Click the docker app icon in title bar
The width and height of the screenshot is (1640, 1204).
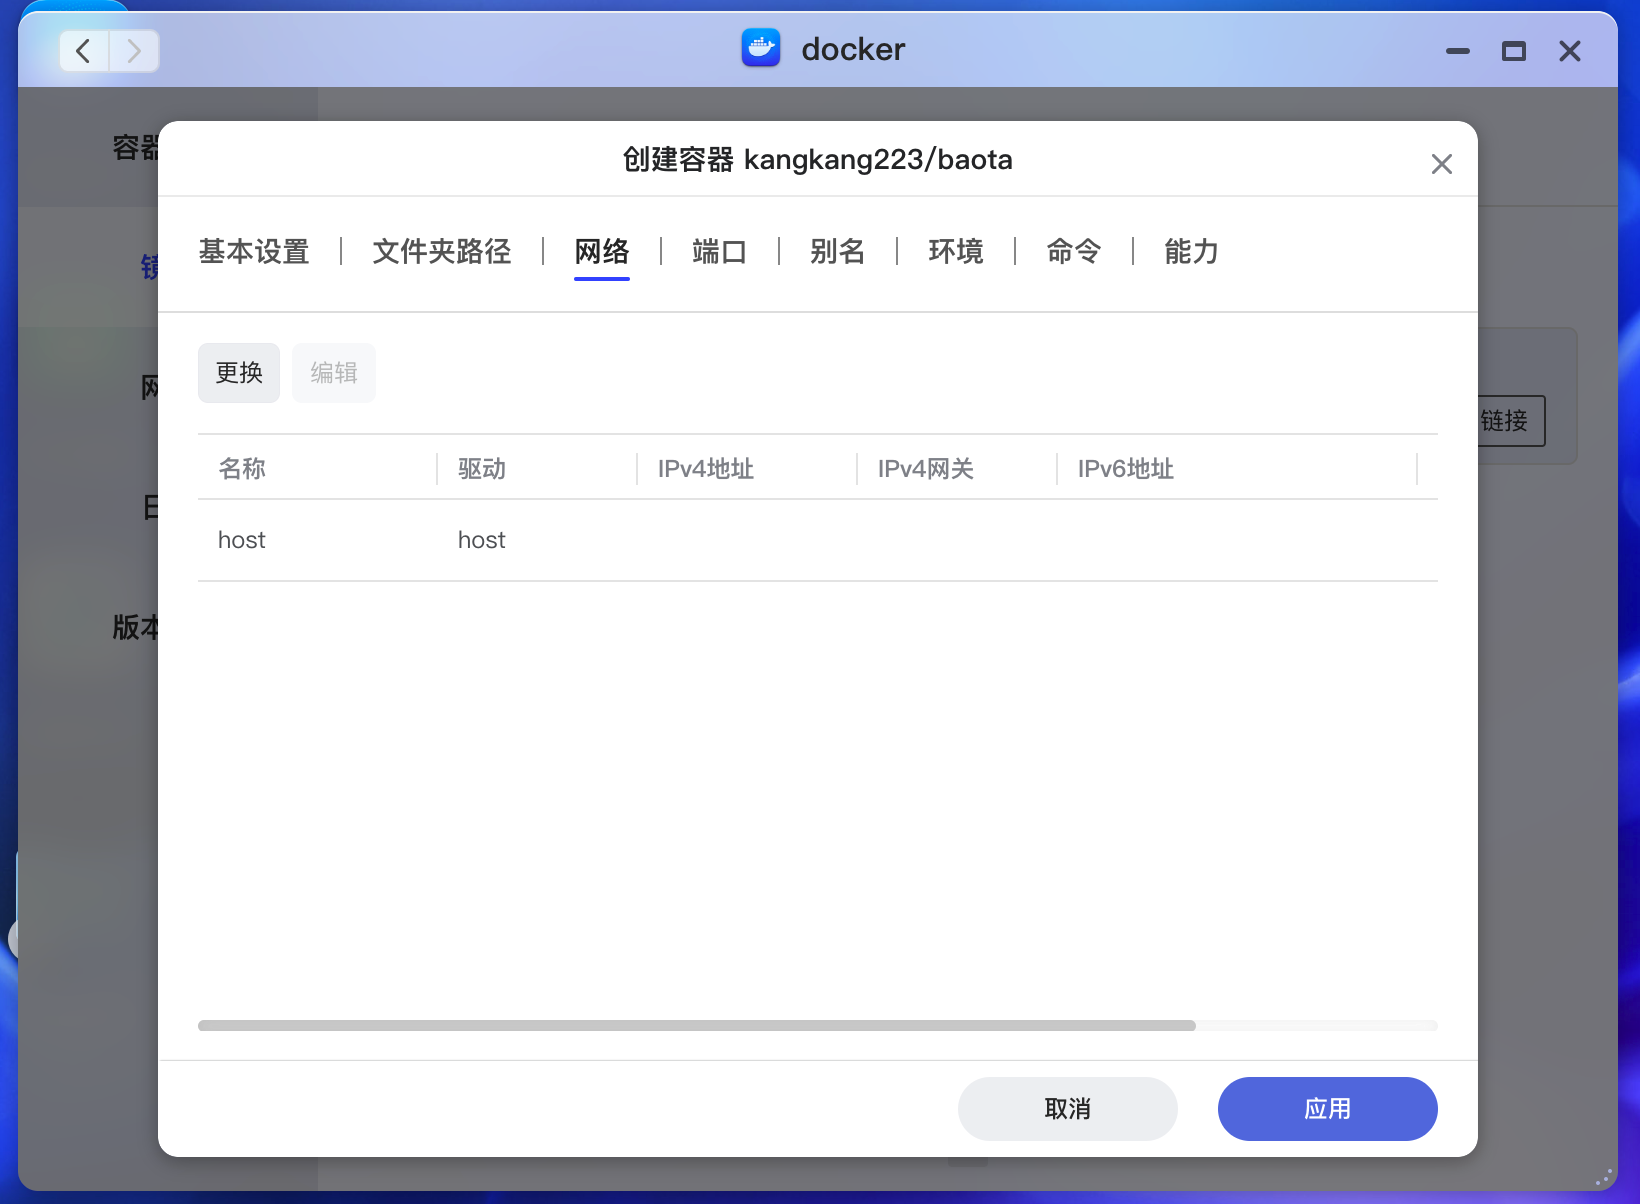[x=760, y=48]
